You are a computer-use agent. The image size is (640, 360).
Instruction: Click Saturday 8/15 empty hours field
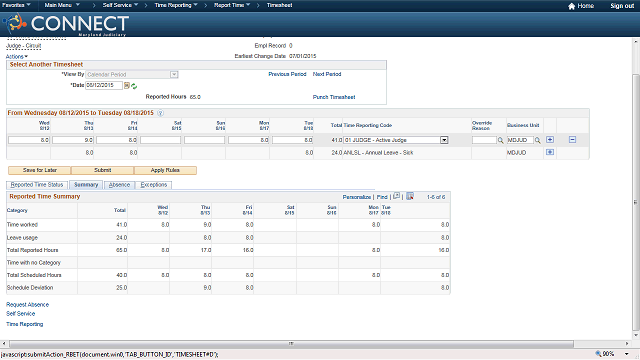[160, 140]
